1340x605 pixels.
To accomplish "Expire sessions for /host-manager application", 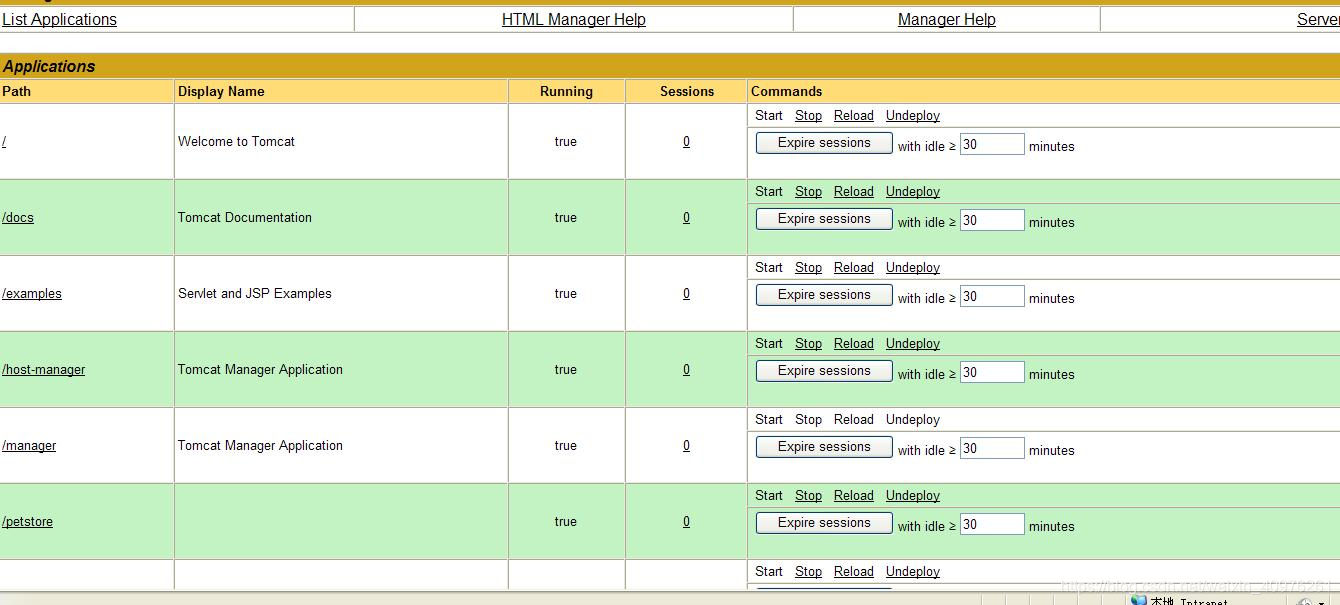I will click(x=824, y=371).
